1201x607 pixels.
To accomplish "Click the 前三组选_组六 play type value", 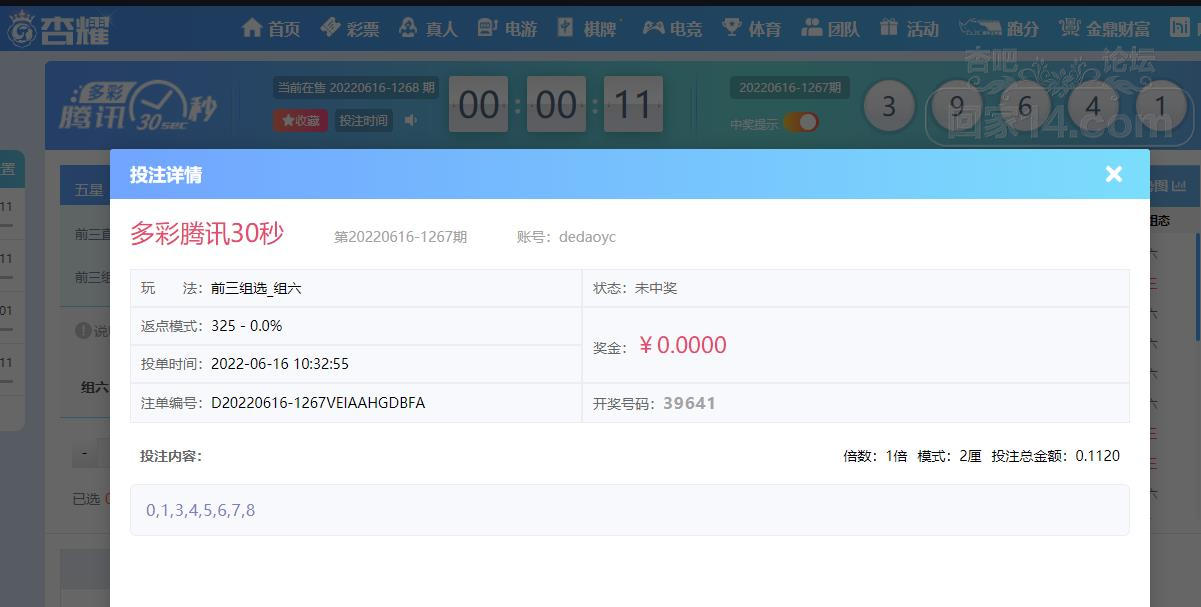I will (256, 288).
